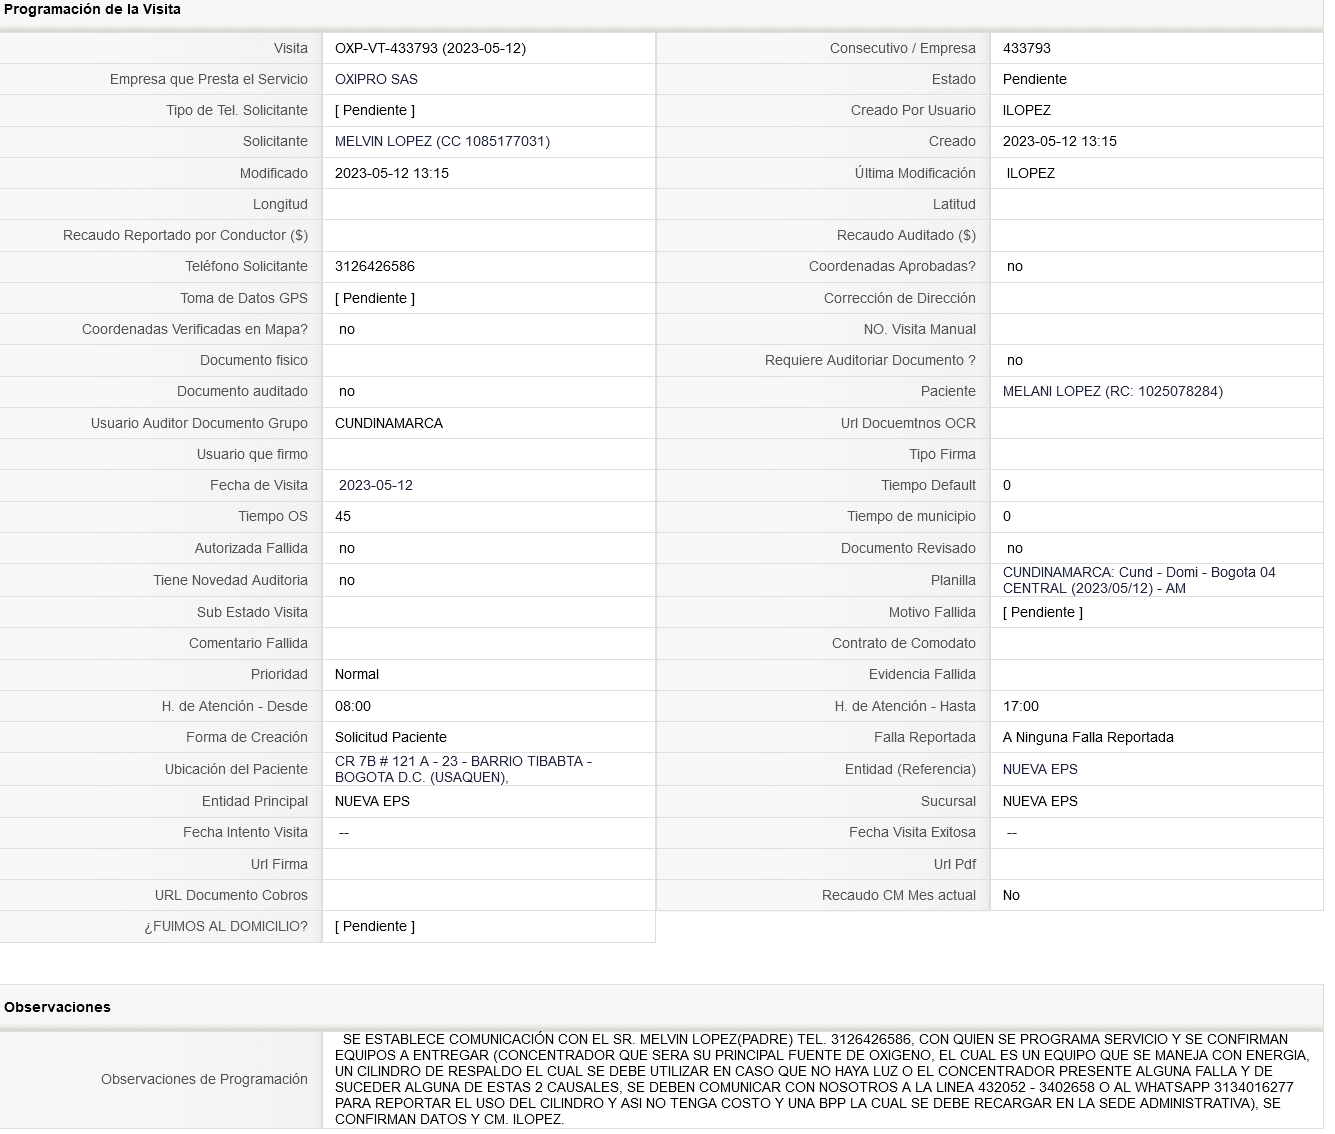Click the Observaciones section header
This screenshot has height=1134, width=1335.
point(58,1007)
